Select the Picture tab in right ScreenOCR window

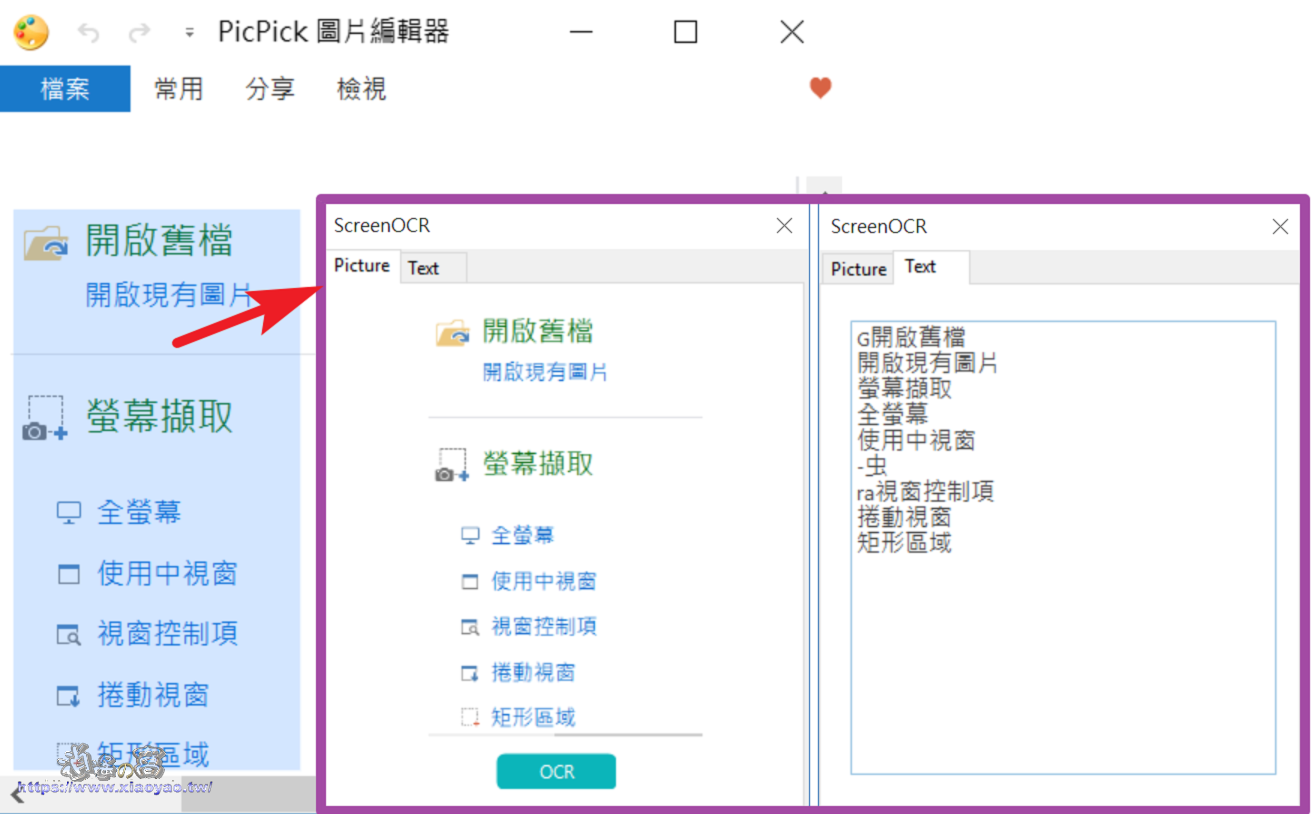click(859, 269)
